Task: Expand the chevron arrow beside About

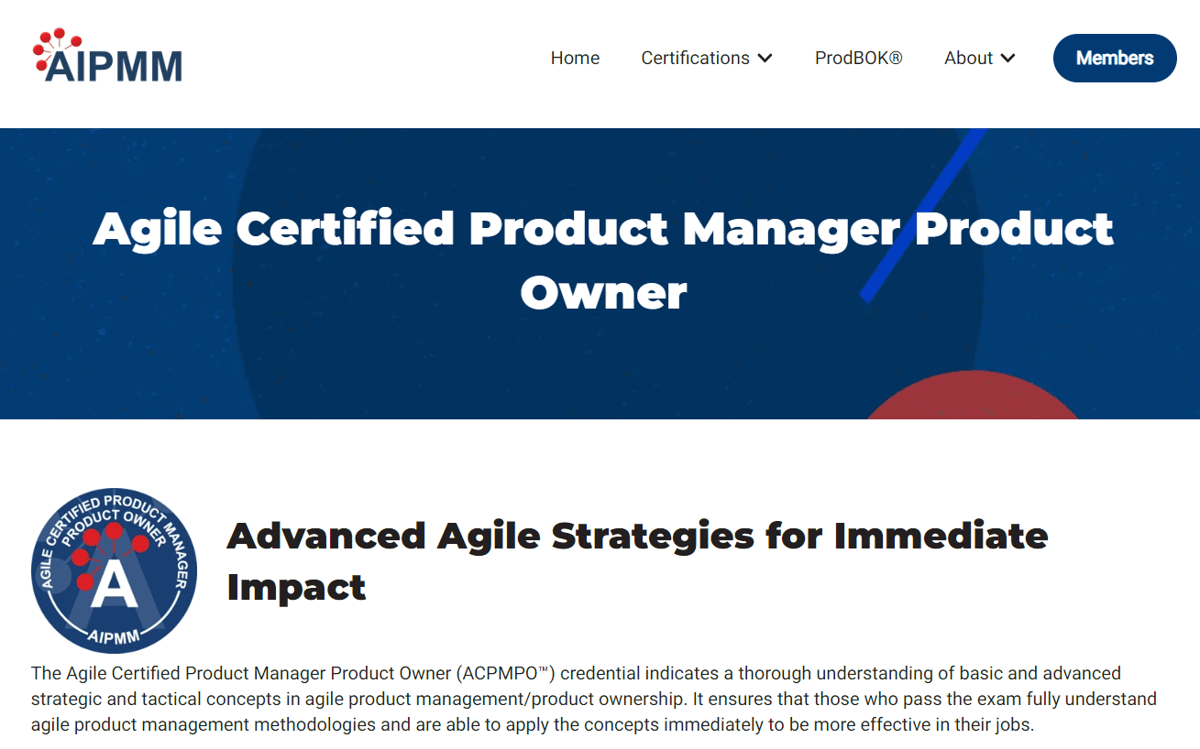Action: [1008, 58]
